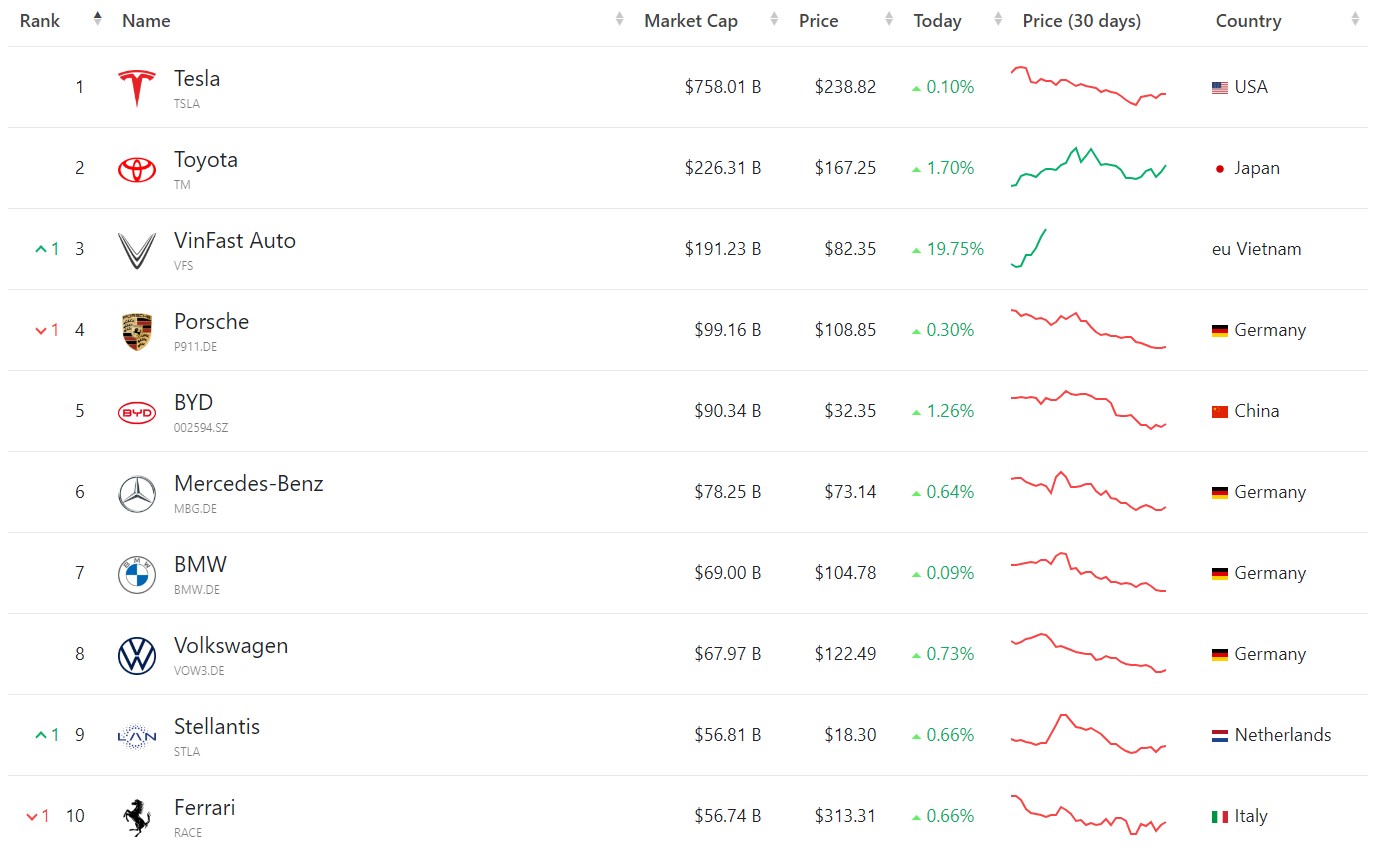Viewport: 1377px width, 856px height.
Task: Click the China flag icon
Action: 1220,411
